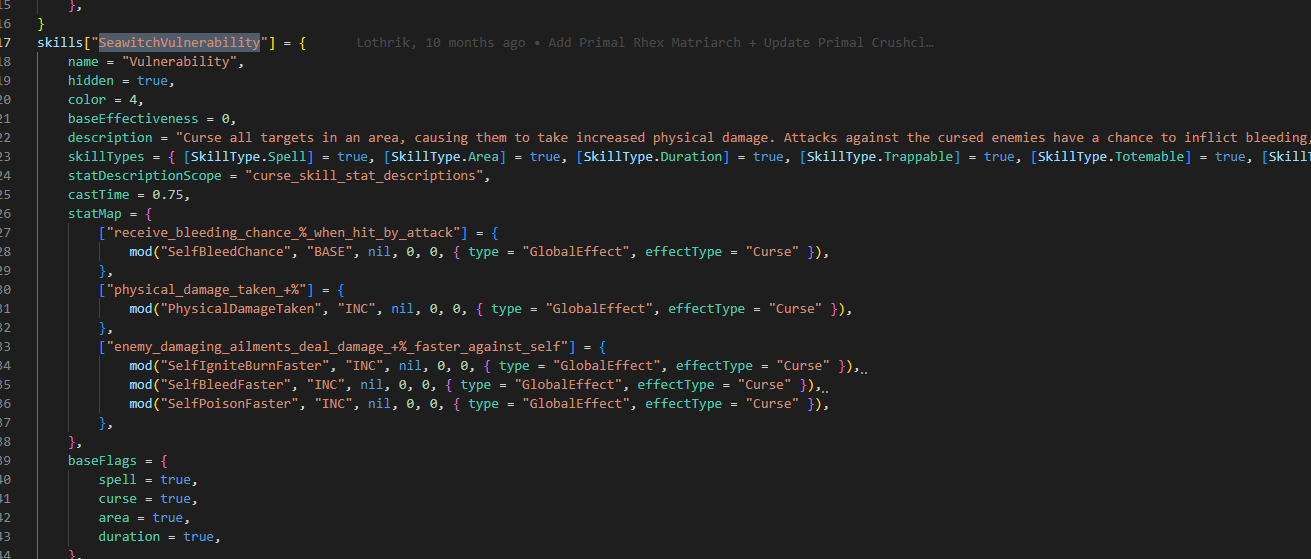Click the area flag in baseFlags

(114, 518)
